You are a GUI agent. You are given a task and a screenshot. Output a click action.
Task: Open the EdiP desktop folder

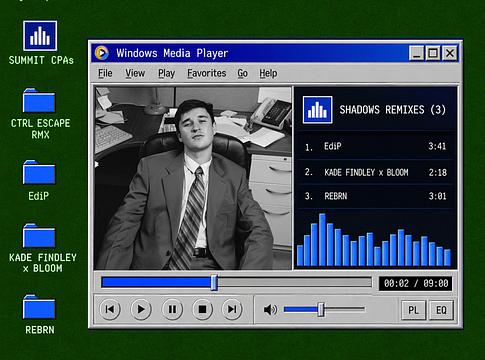click(x=39, y=172)
